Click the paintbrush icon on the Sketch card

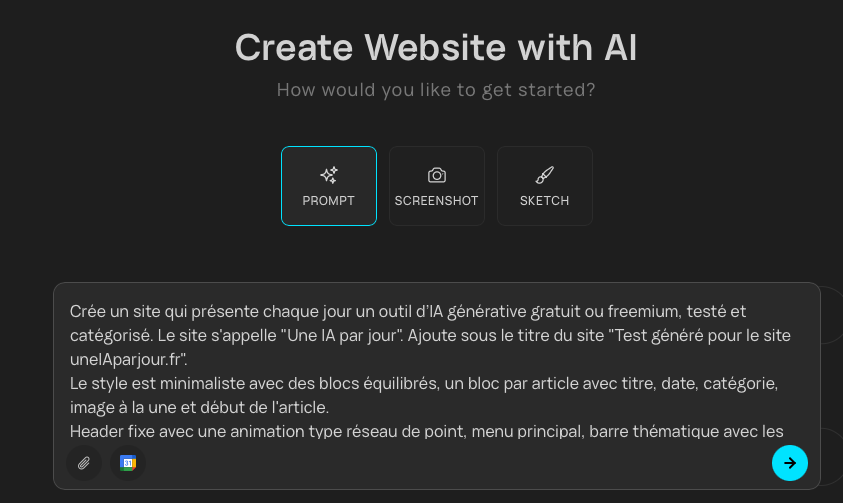(x=544, y=175)
